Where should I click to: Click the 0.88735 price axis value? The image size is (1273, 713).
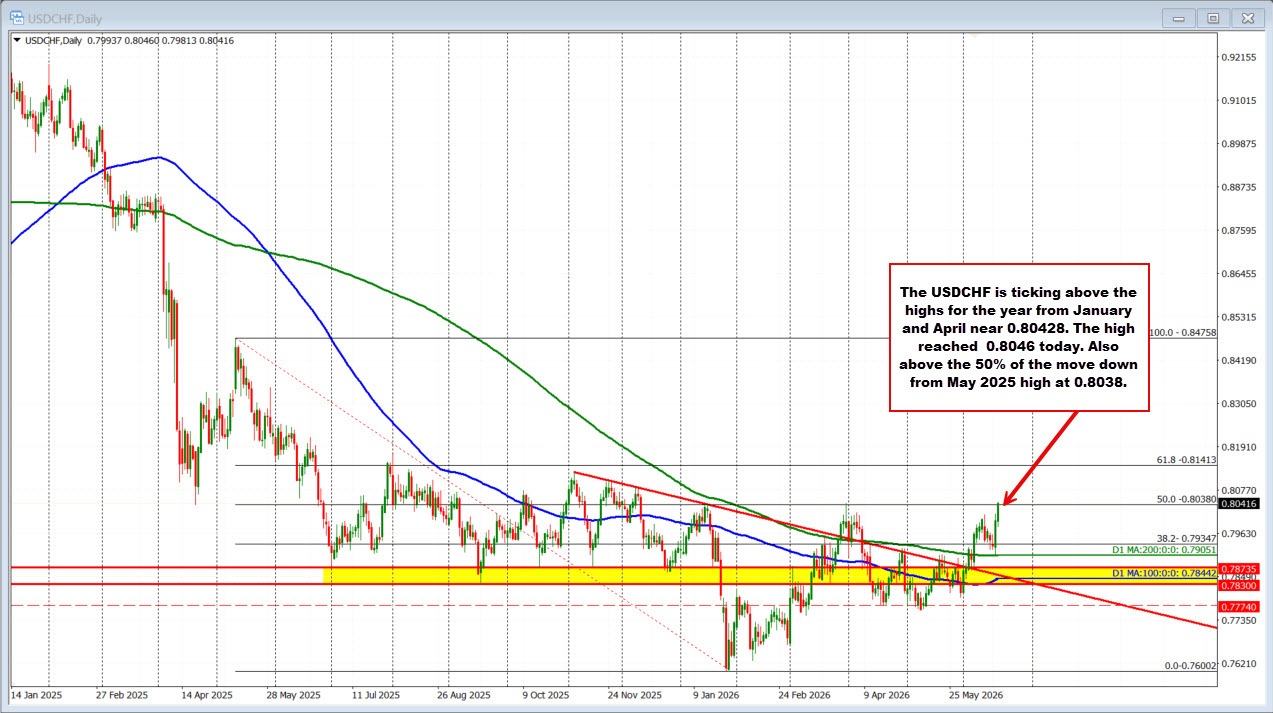click(1239, 187)
